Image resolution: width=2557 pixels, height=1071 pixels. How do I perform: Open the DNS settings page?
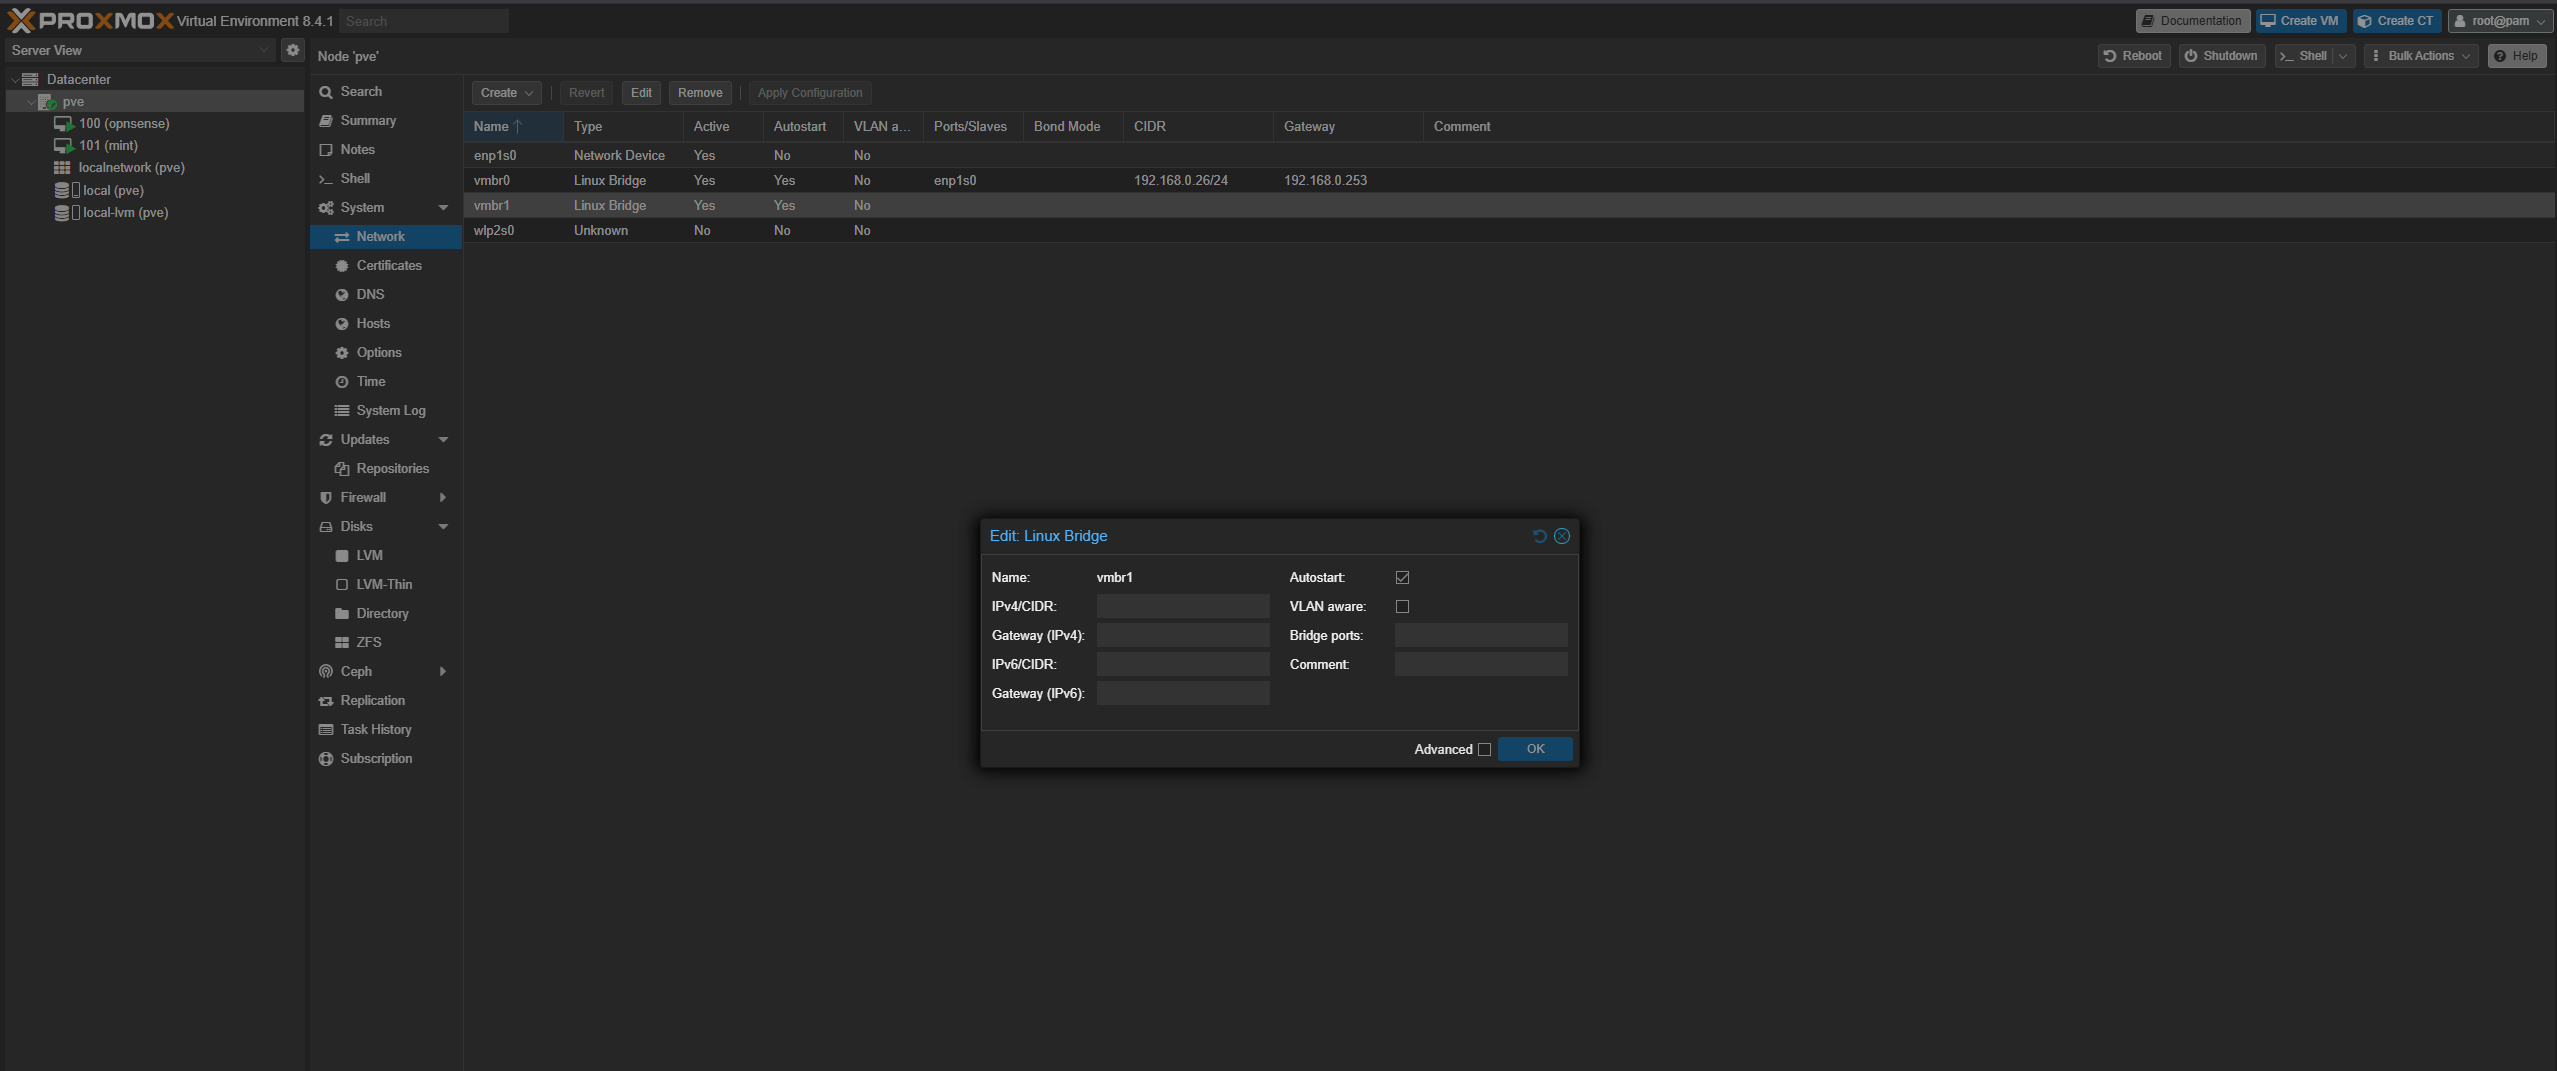(370, 294)
